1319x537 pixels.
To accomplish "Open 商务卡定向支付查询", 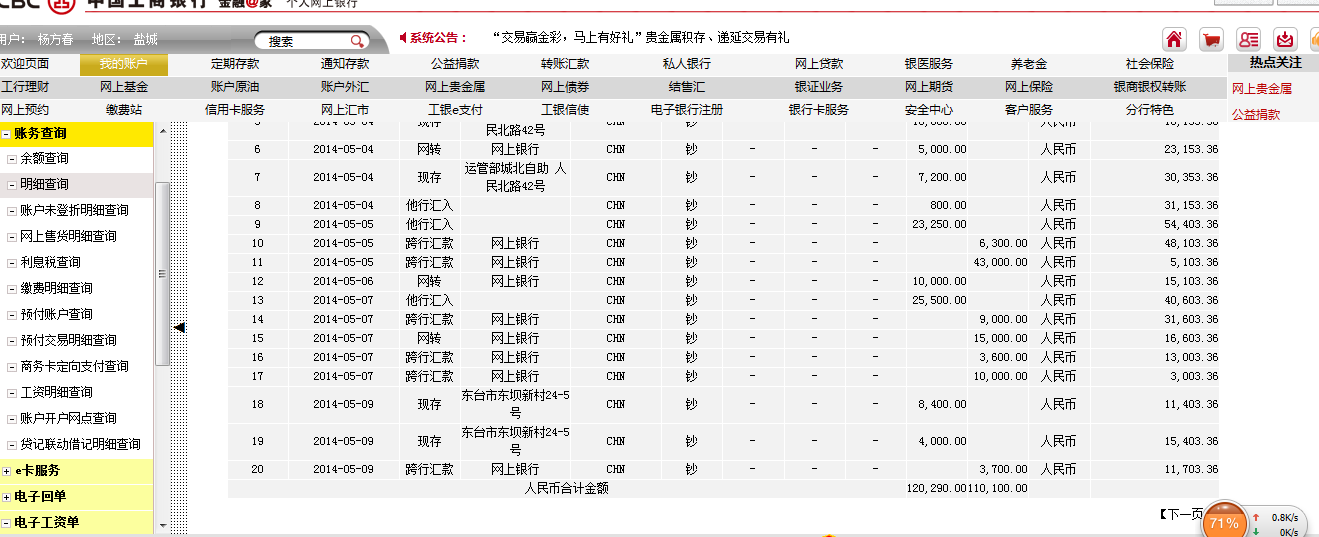I will click(x=74, y=366).
